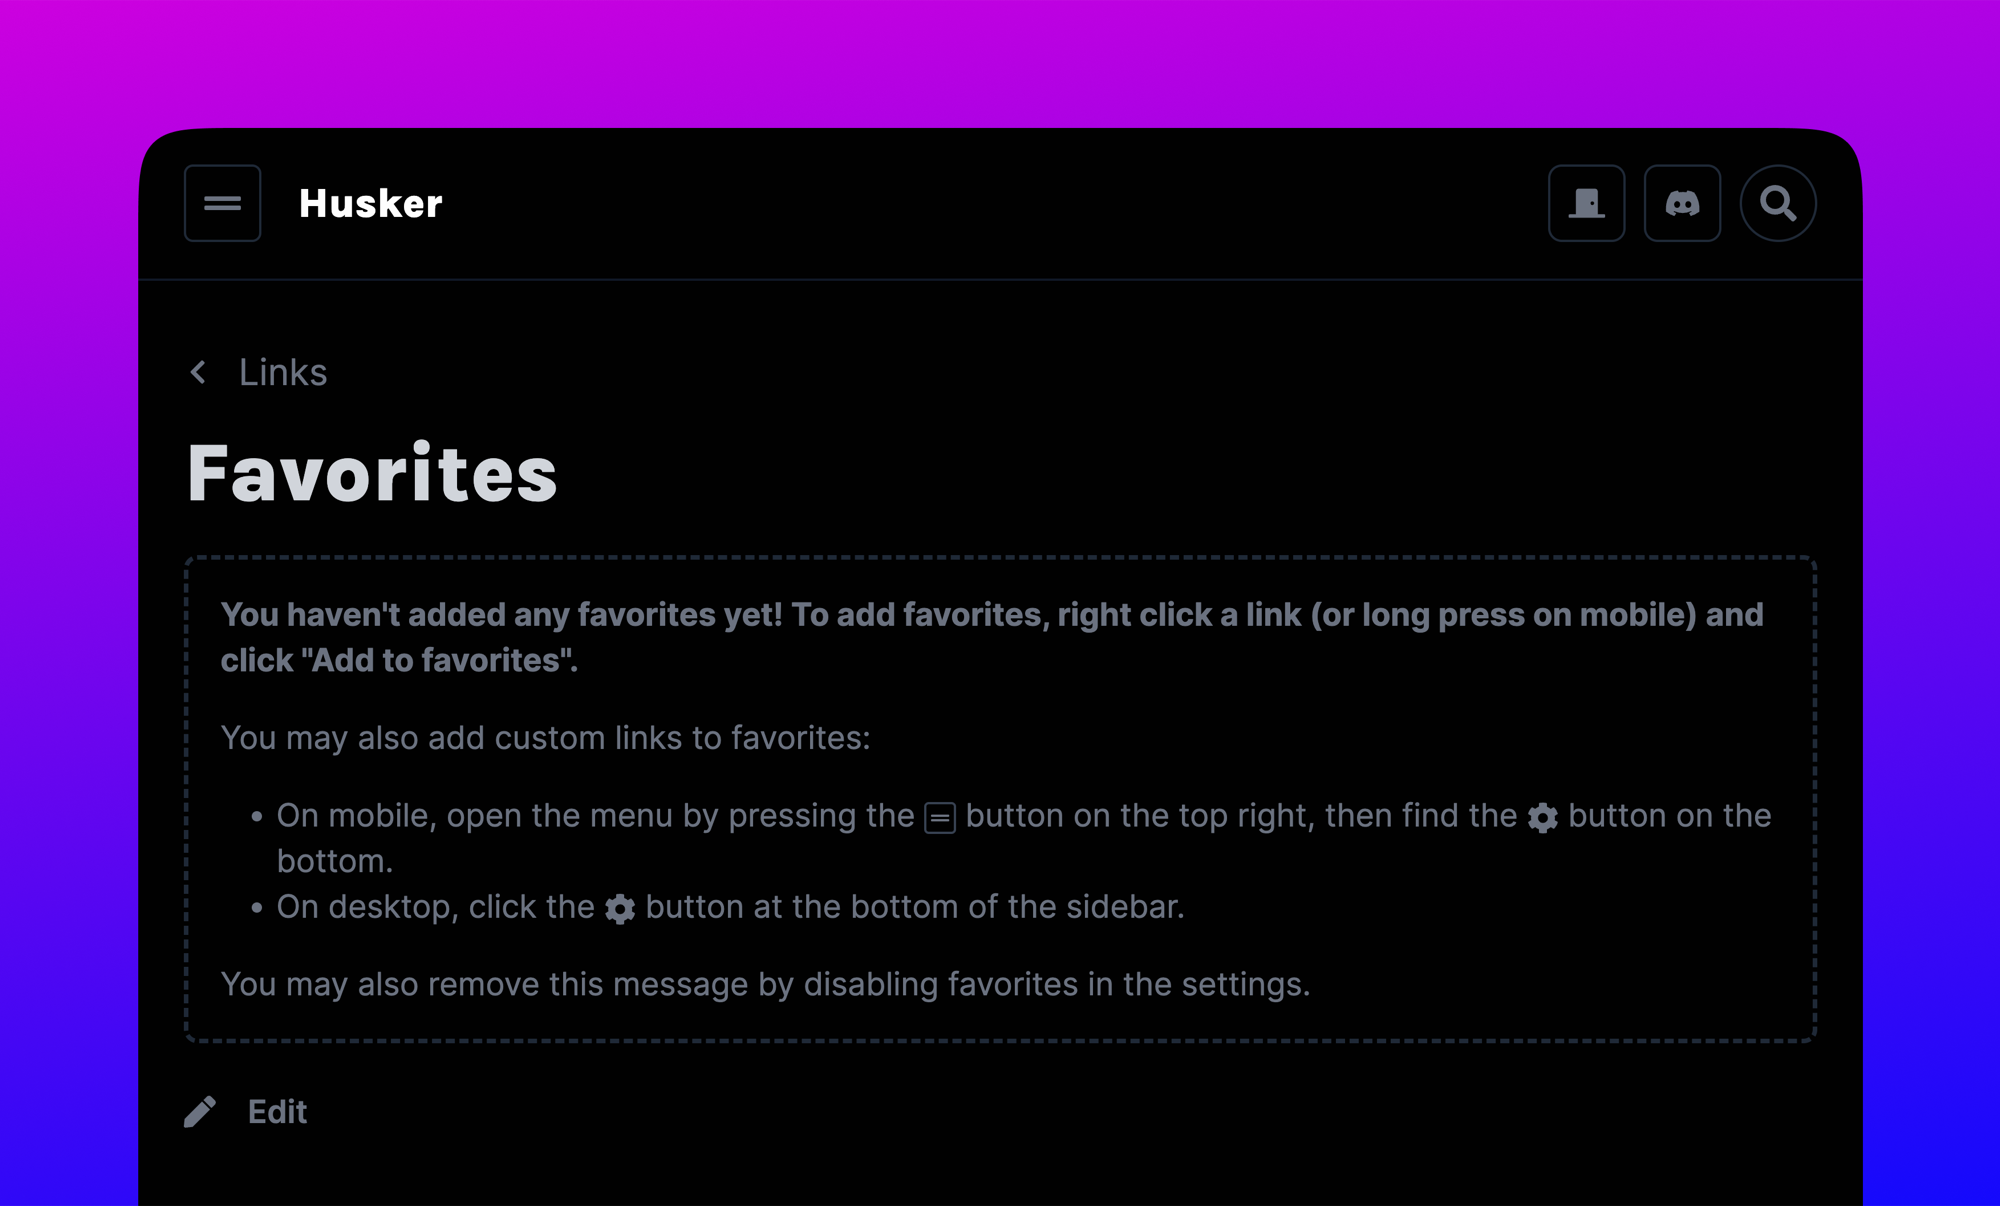Click the Favorites page heading

(x=372, y=473)
